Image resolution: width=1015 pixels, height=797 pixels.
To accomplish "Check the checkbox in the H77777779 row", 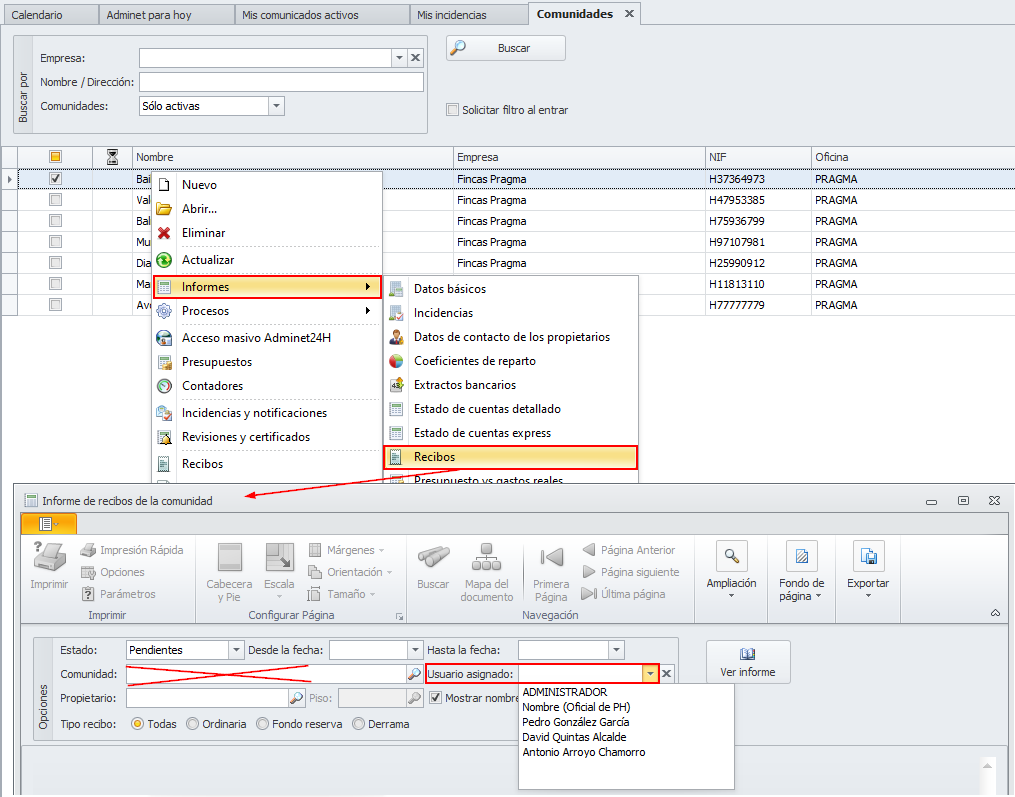I will coord(56,304).
